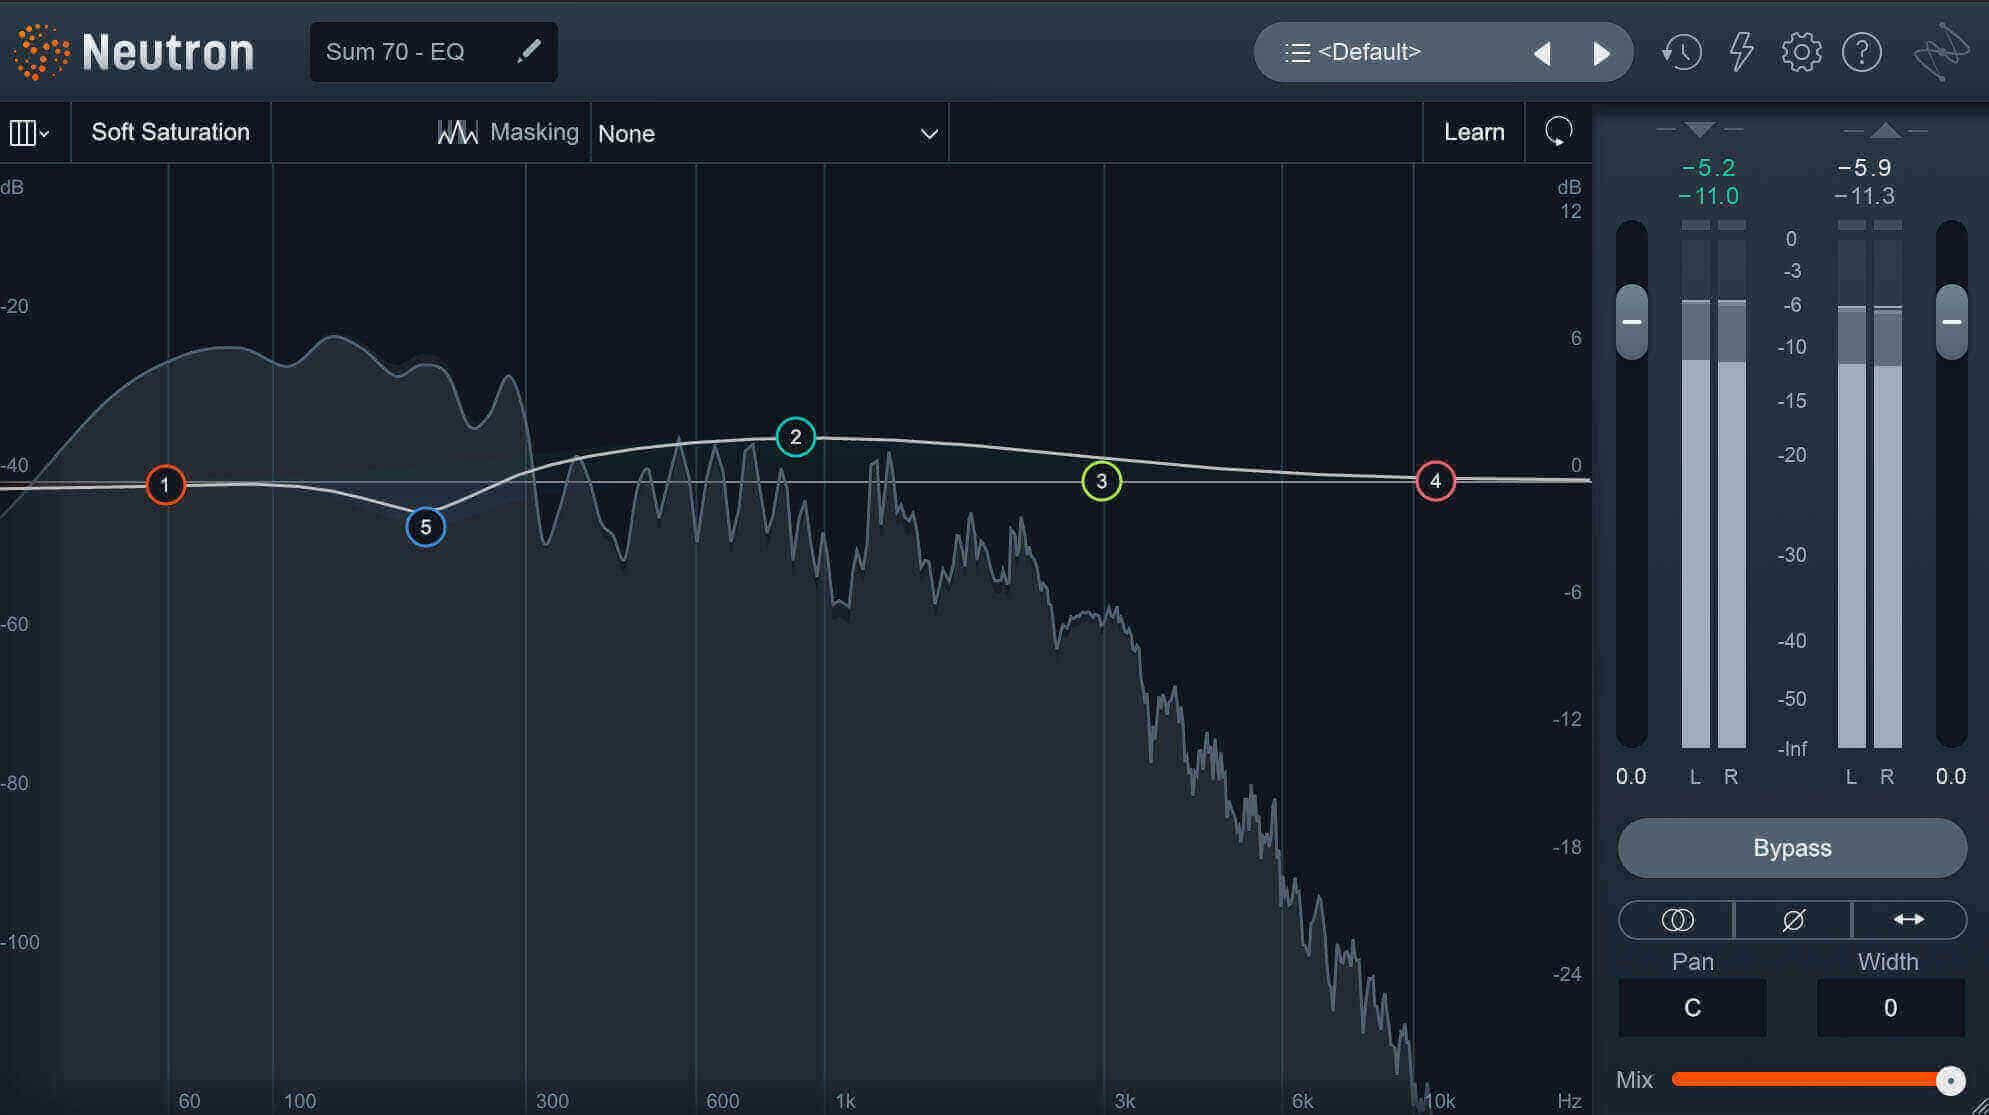The image size is (1989, 1115).
Task: Click the Neutron logo icon
Action: coord(42,52)
